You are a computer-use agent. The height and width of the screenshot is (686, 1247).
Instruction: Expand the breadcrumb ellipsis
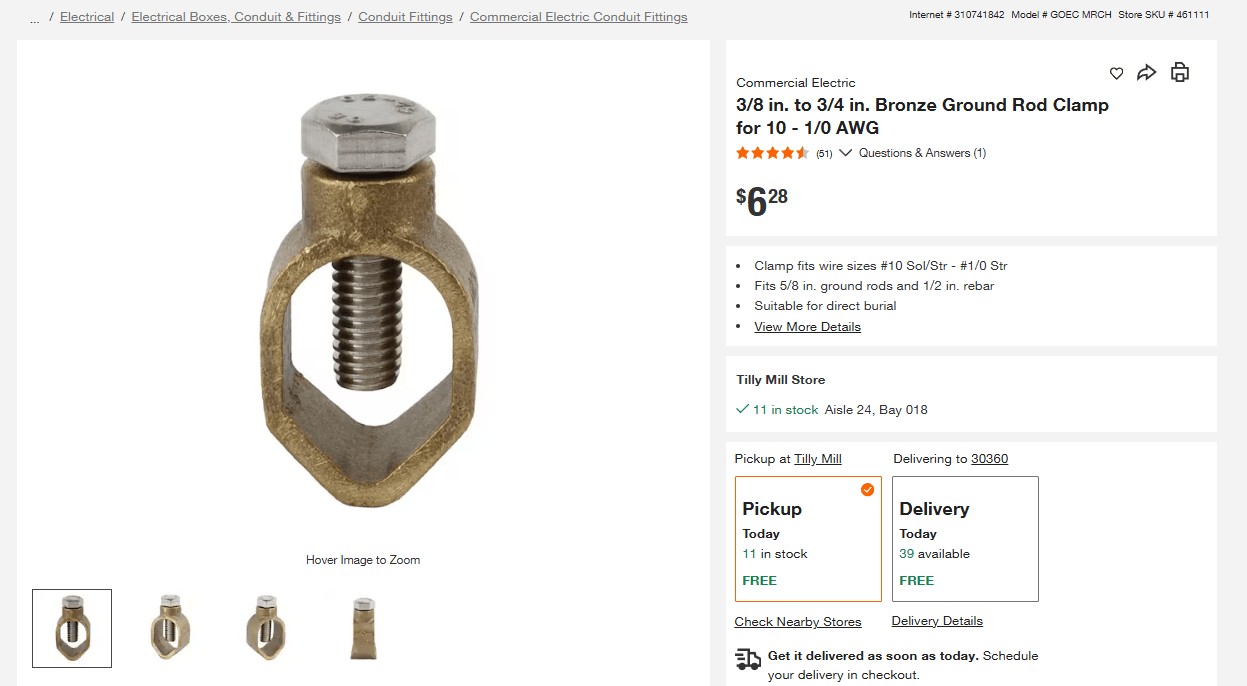[x=35, y=17]
